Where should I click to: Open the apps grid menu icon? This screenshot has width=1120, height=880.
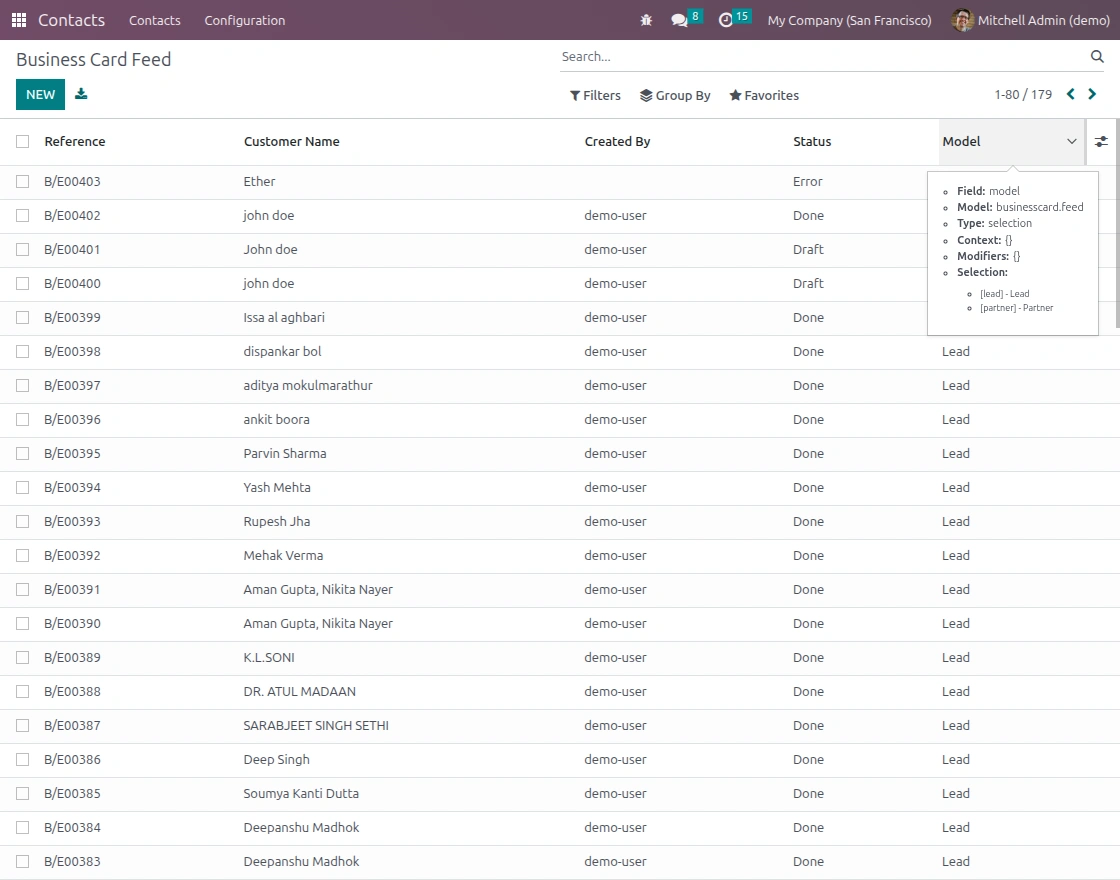click(x=19, y=20)
